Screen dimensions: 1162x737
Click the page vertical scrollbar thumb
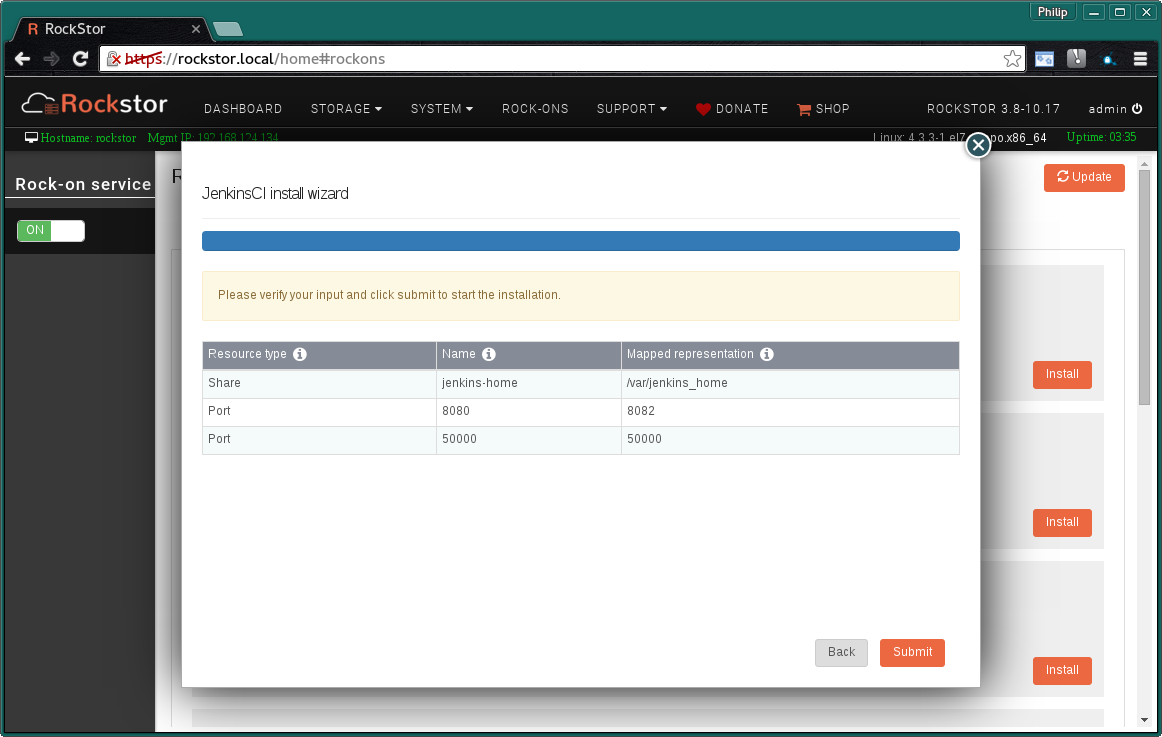(x=1144, y=287)
